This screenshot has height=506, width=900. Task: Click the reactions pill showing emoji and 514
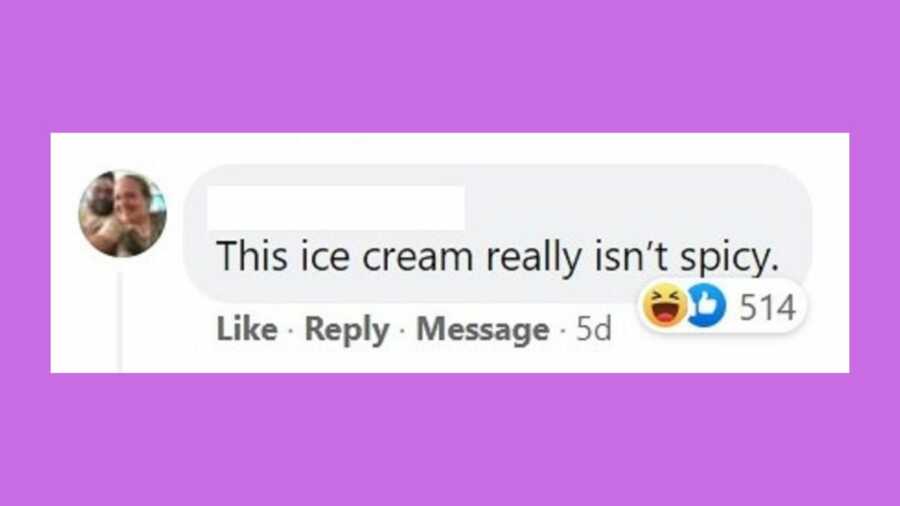coord(722,306)
